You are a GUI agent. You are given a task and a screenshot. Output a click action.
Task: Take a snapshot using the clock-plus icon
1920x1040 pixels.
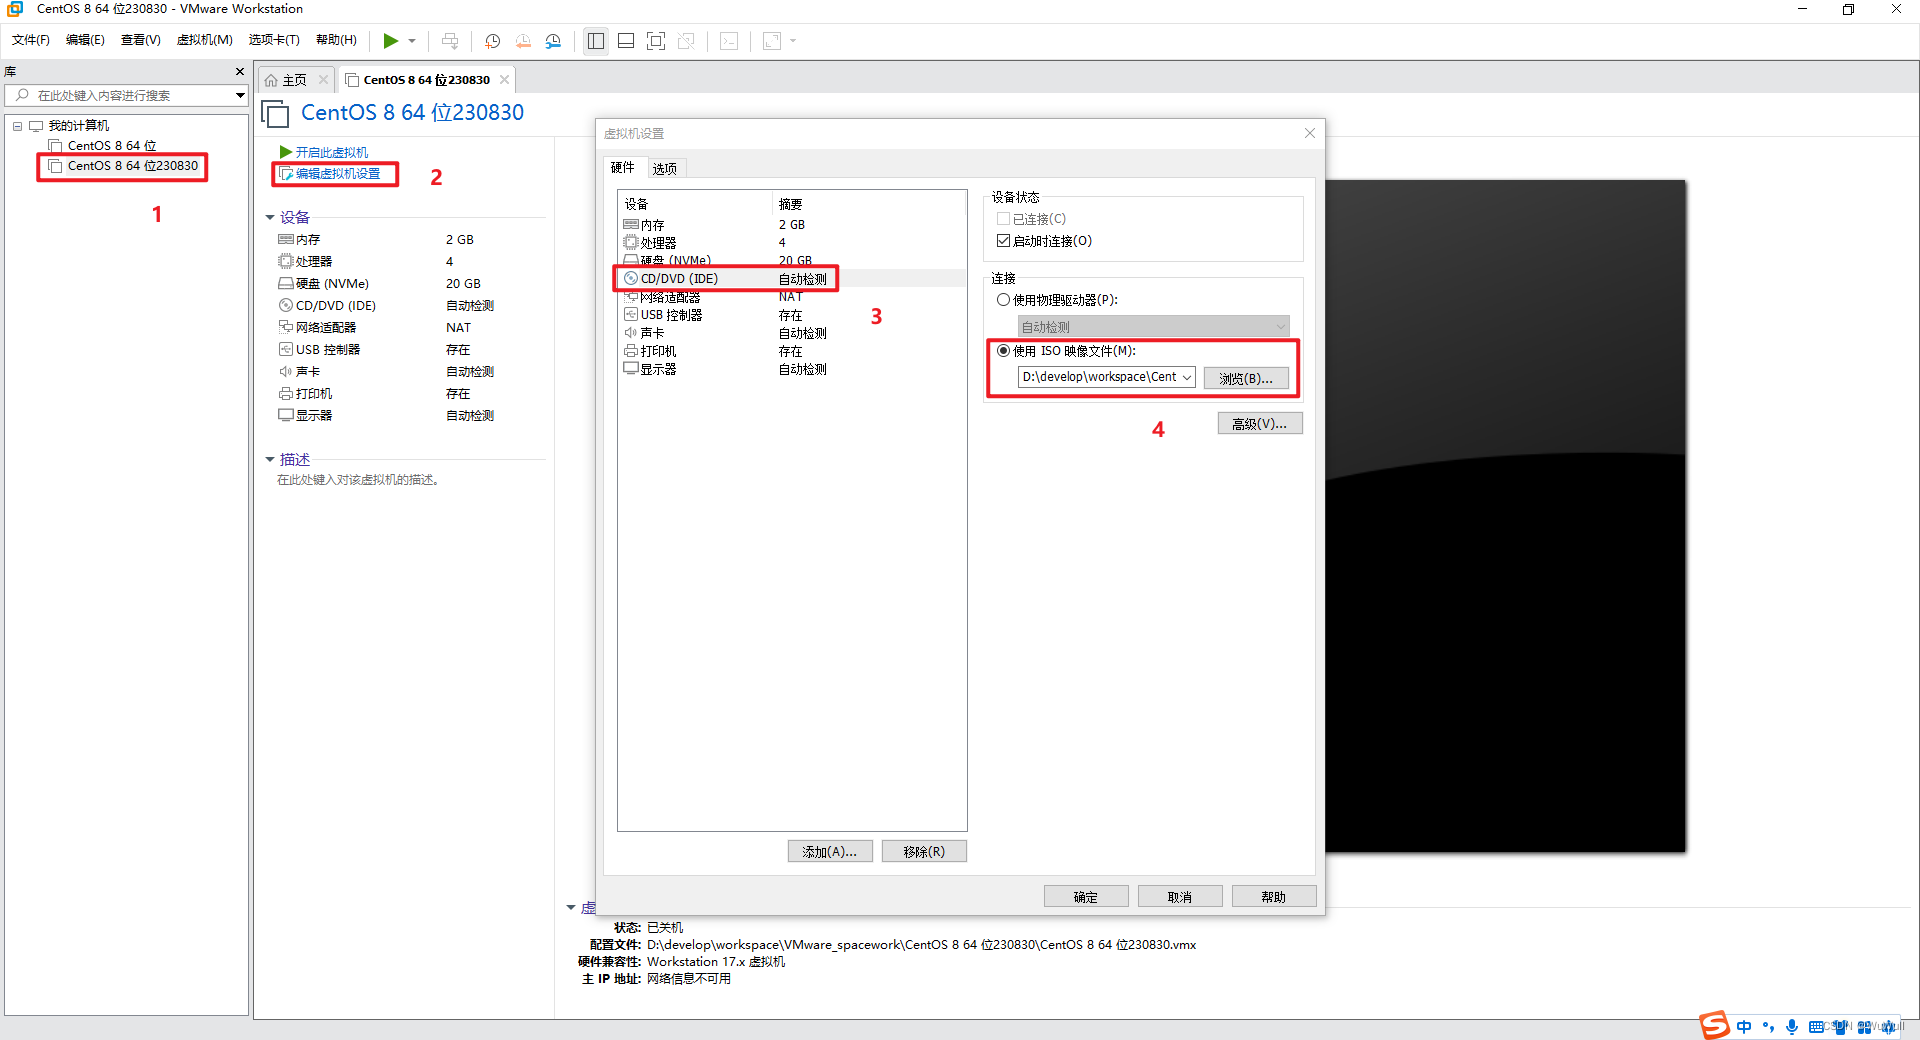tap(492, 41)
